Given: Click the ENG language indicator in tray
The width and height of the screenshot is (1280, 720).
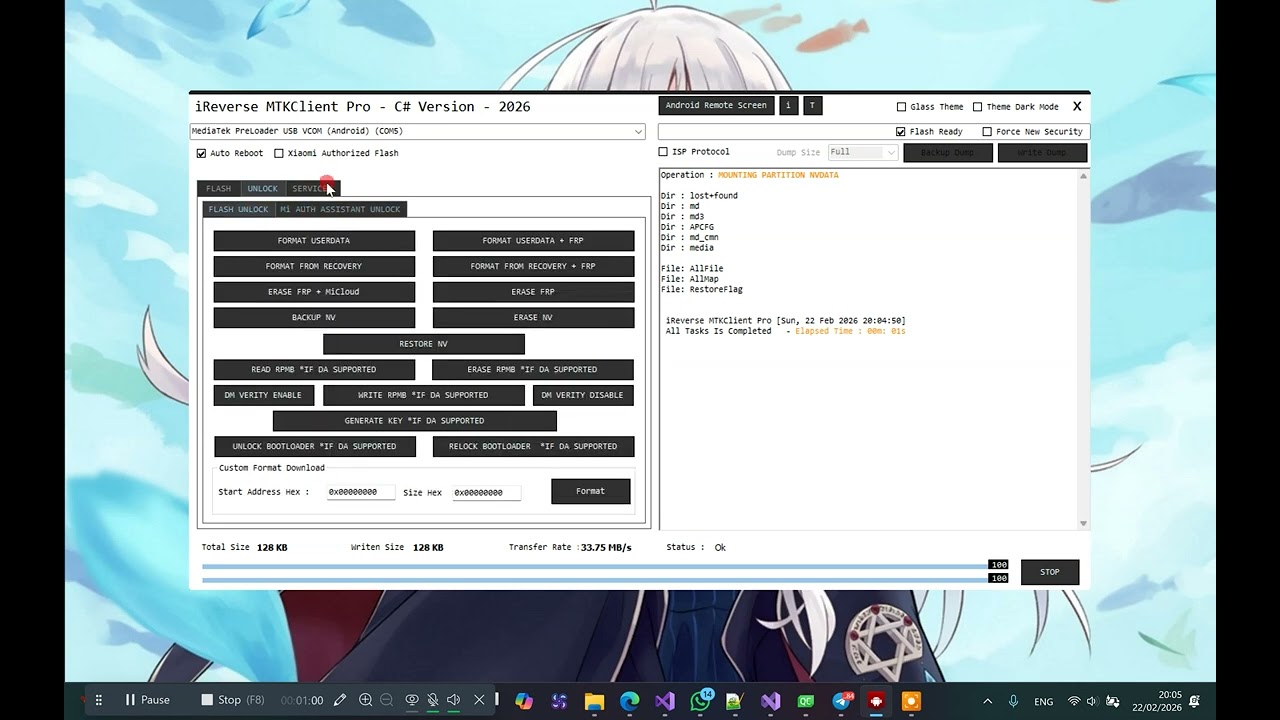Looking at the screenshot, I should coord(1044,702).
